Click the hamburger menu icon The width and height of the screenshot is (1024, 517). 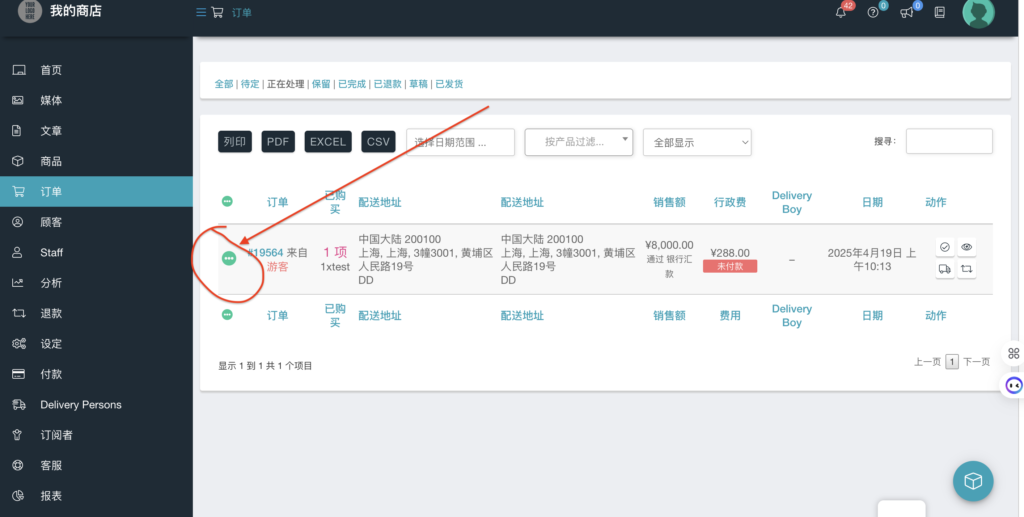point(201,13)
